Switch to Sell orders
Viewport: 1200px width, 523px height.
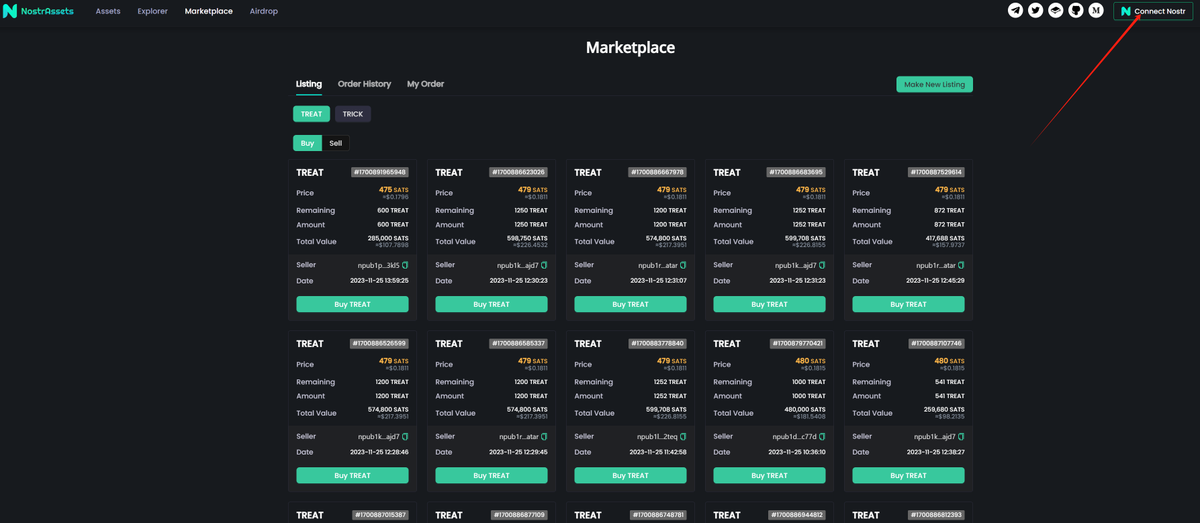click(x=336, y=143)
